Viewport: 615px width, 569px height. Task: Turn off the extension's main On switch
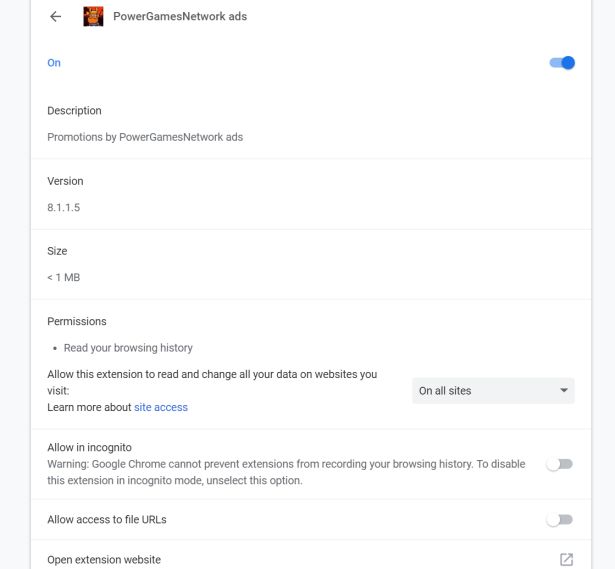pyautogui.click(x=562, y=63)
